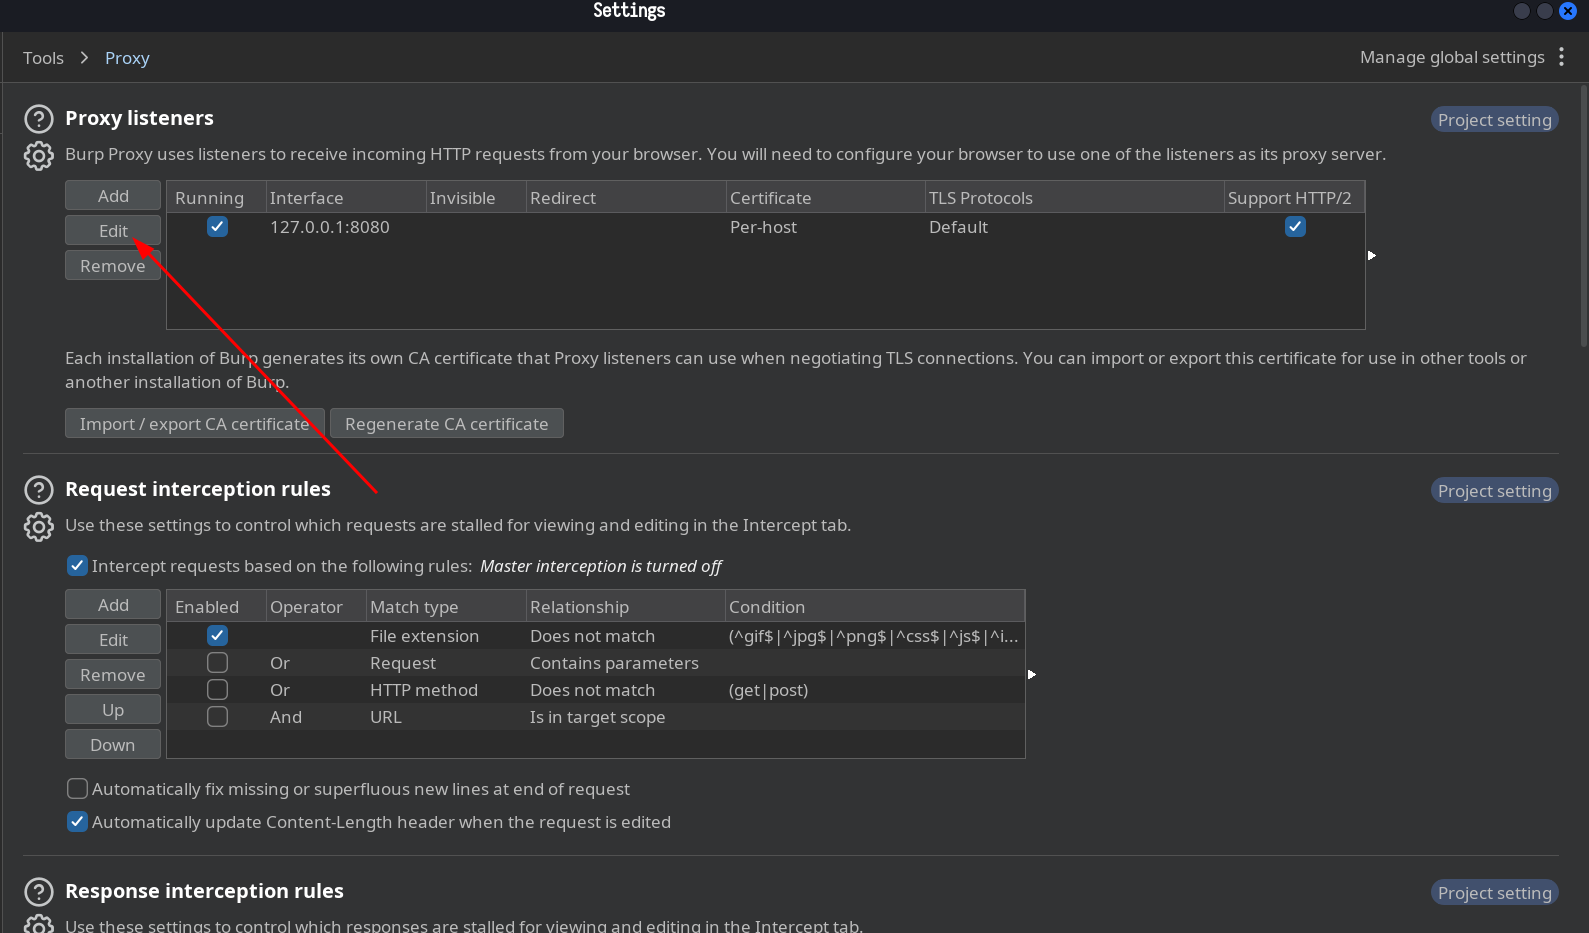1589x933 pixels.
Task: Enable automatic fix of missing new lines
Action: point(77,789)
